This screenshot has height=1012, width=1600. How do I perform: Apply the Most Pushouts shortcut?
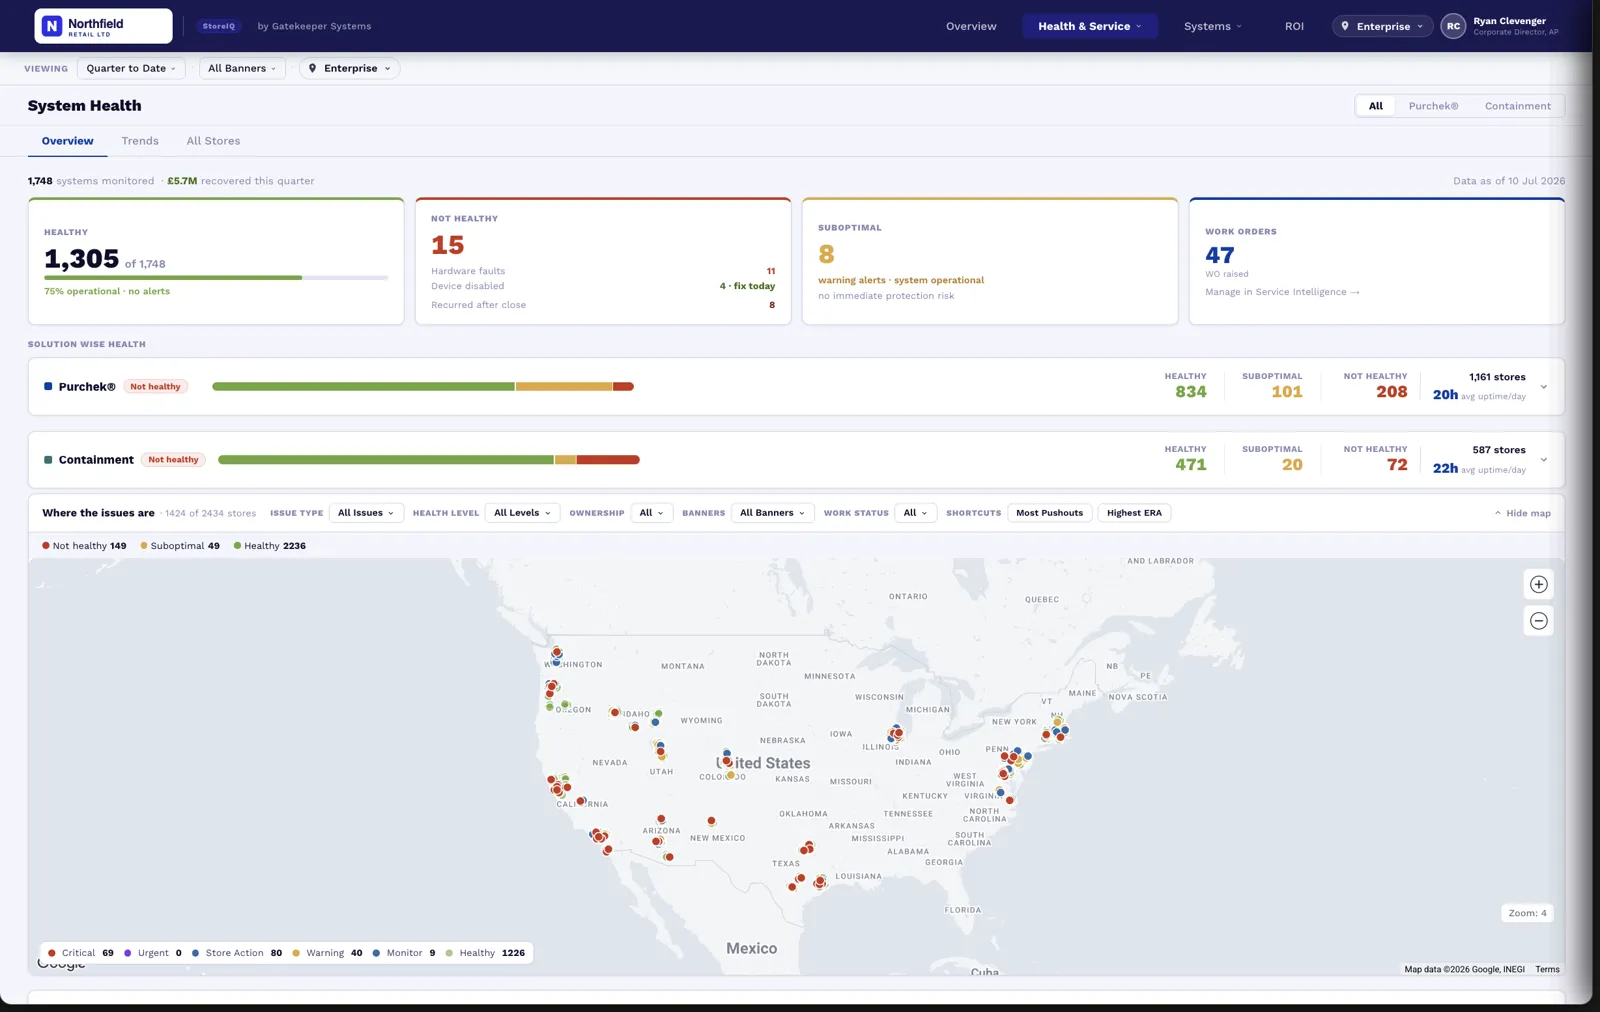pyautogui.click(x=1049, y=513)
